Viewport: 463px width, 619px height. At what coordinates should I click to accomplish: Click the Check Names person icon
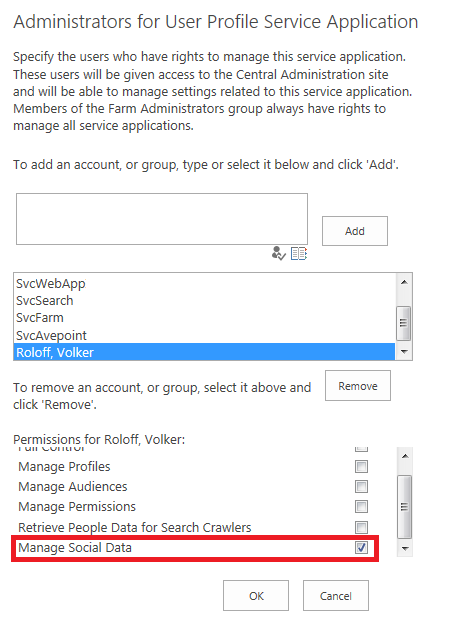pyautogui.click(x=279, y=253)
